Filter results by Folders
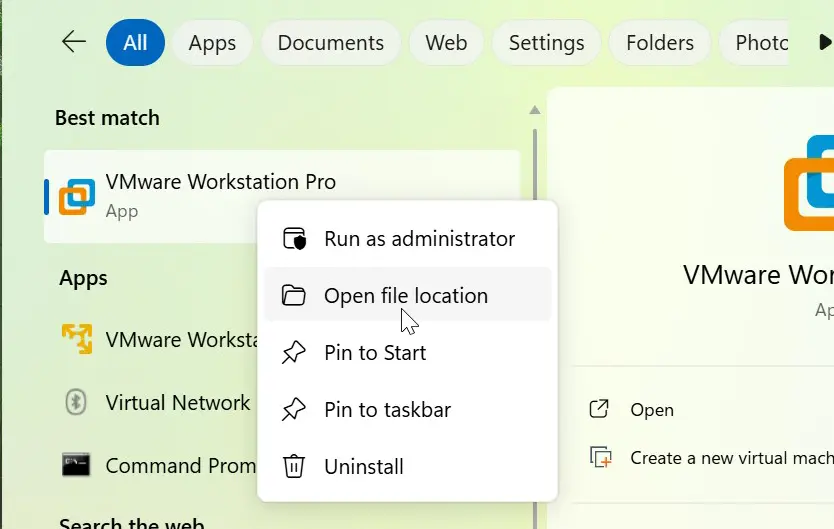 pyautogui.click(x=659, y=43)
